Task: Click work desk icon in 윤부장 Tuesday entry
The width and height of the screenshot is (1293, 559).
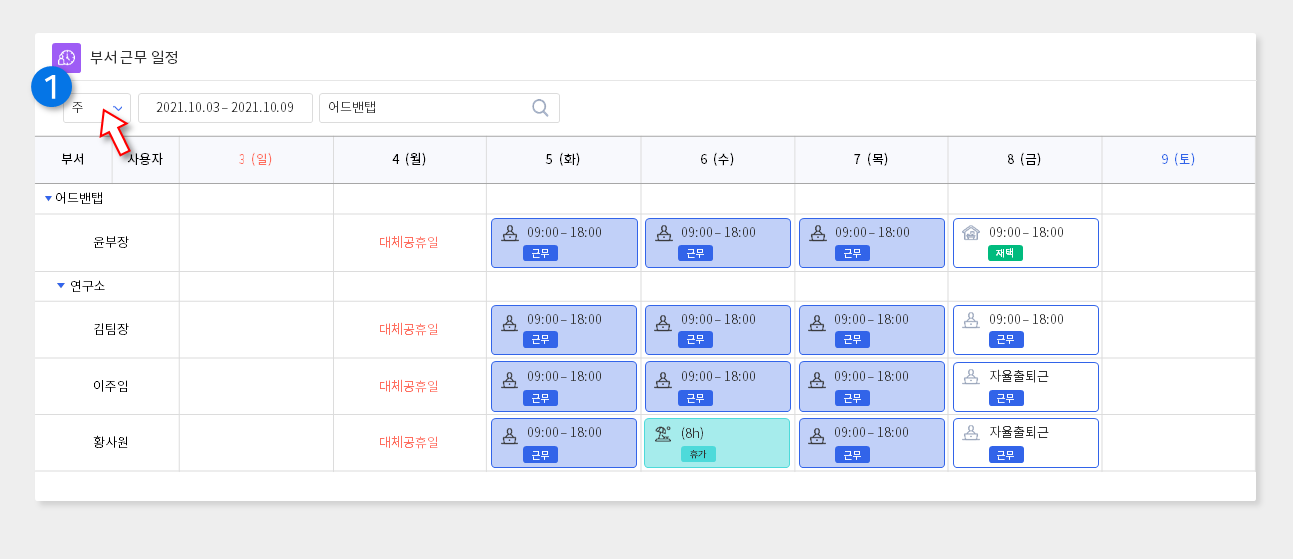Action: (x=509, y=233)
